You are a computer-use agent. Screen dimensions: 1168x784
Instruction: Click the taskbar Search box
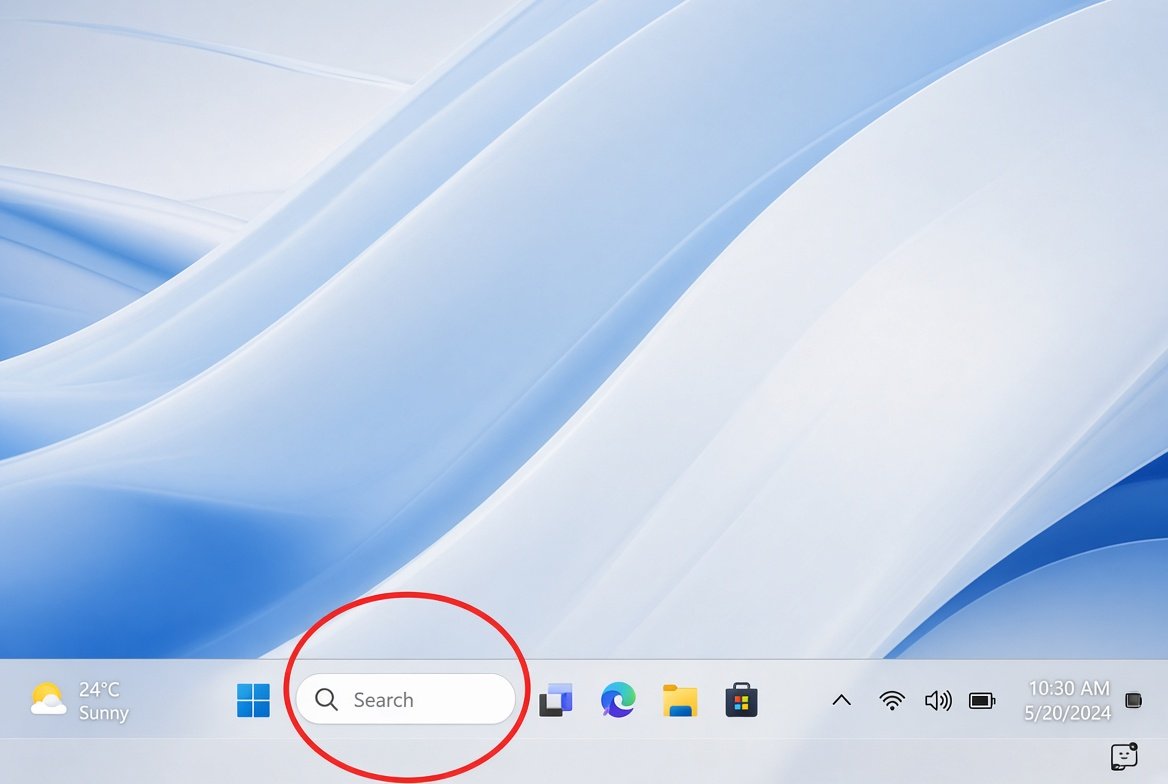tap(405, 699)
